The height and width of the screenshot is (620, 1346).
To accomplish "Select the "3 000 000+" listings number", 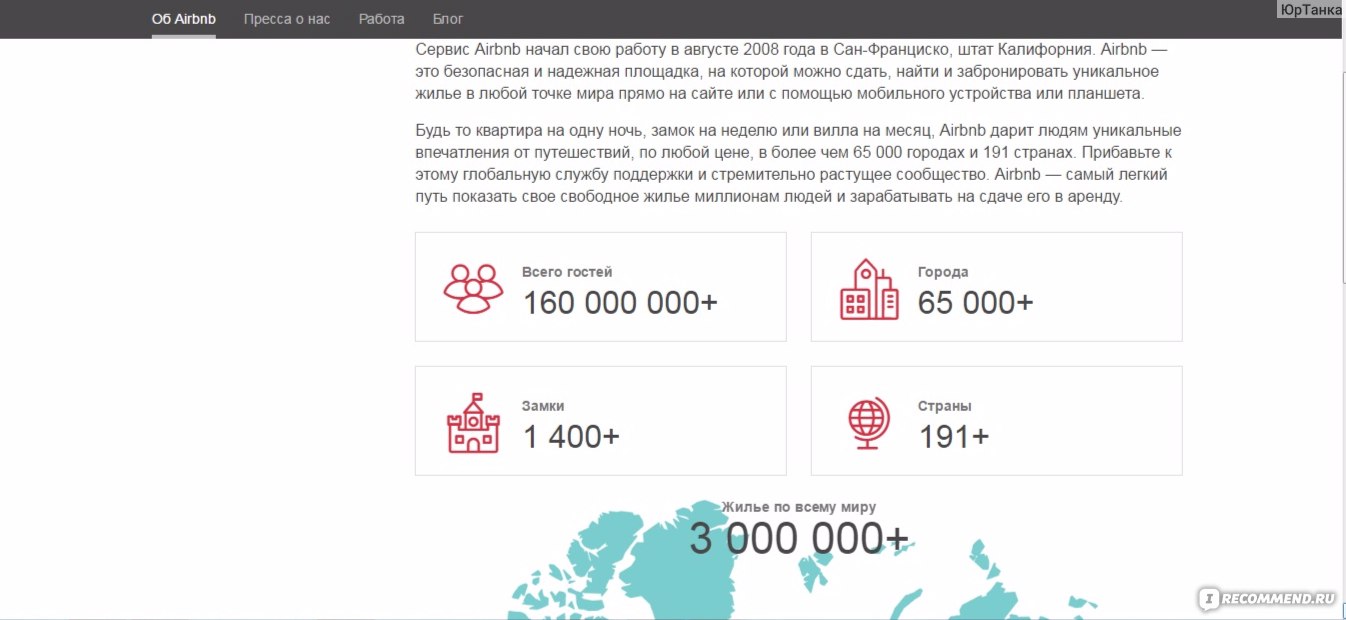I will pos(799,539).
